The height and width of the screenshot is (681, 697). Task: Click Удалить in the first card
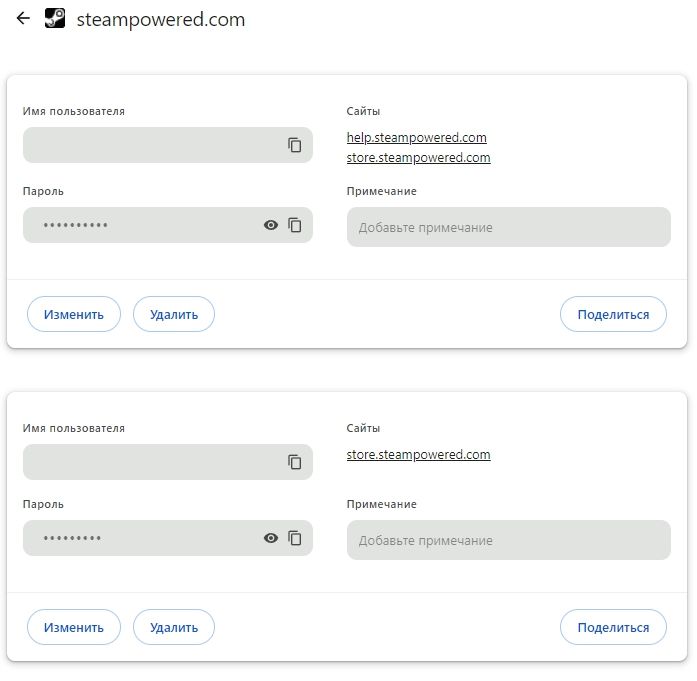tap(174, 314)
